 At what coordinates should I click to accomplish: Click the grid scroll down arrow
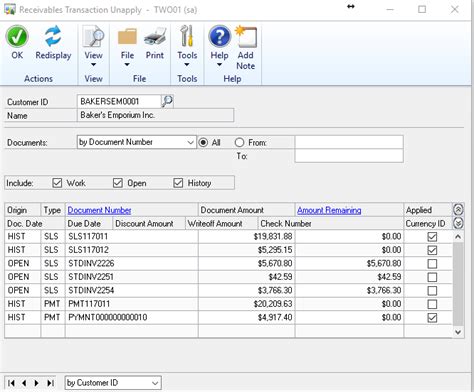tap(458, 332)
